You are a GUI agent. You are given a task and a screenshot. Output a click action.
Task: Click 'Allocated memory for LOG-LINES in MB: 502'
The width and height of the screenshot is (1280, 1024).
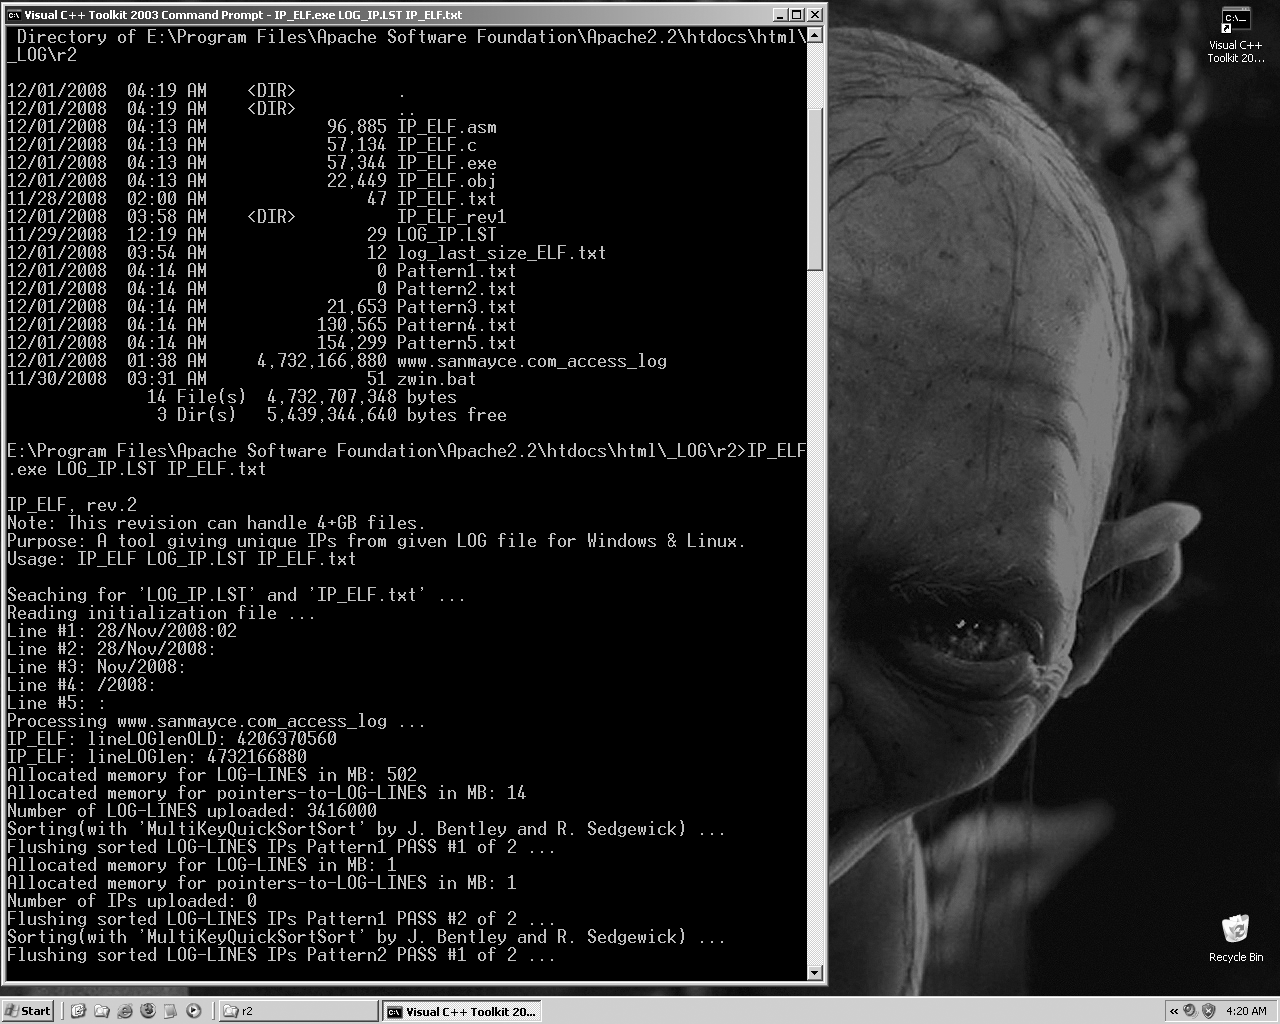click(x=212, y=775)
